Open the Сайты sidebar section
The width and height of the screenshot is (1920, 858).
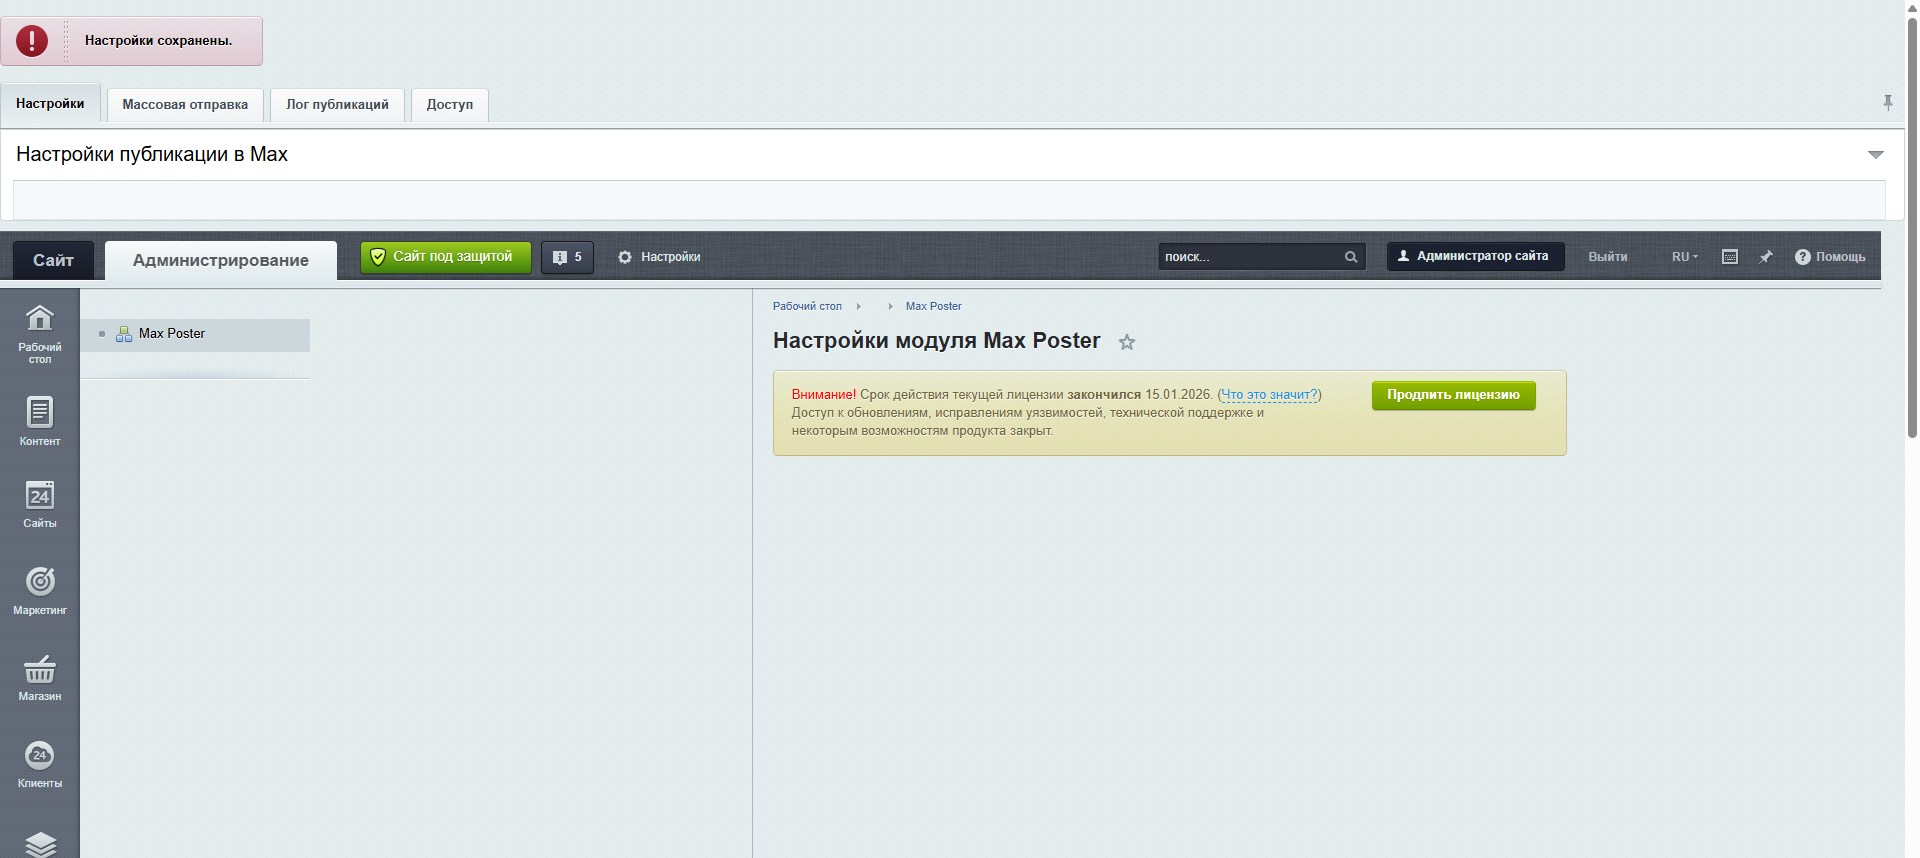[39, 504]
